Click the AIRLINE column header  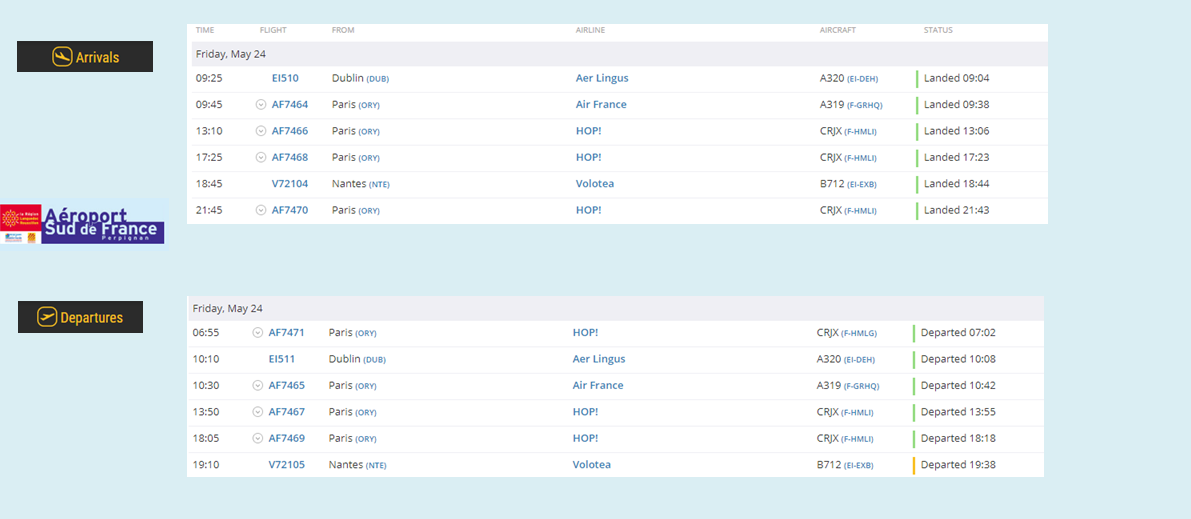click(590, 30)
